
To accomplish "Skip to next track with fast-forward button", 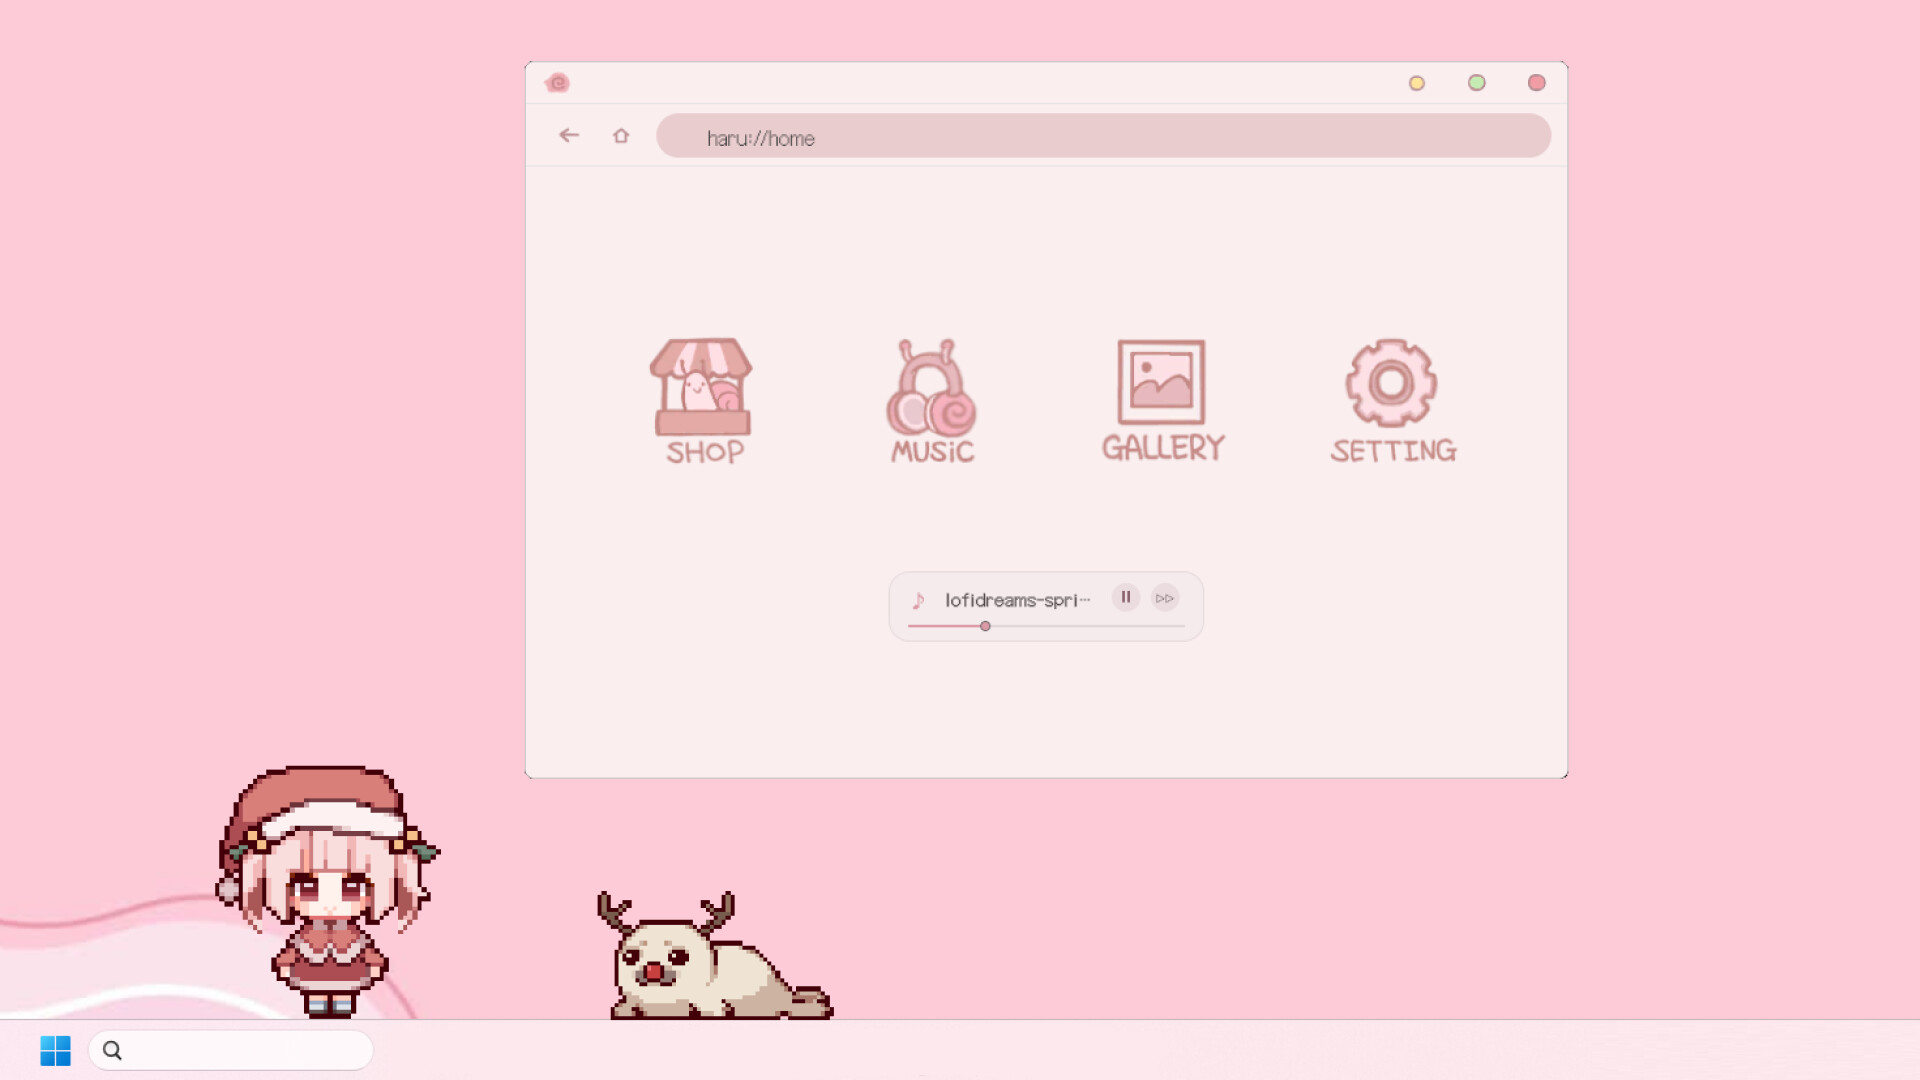I will pyautogui.click(x=1165, y=598).
